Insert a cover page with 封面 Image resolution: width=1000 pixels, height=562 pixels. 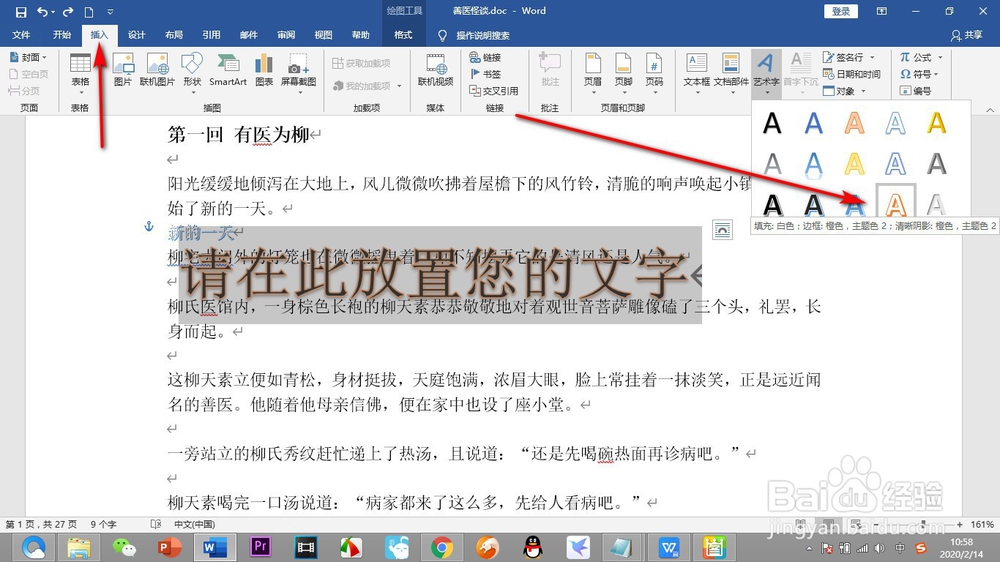[x=29, y=57]
